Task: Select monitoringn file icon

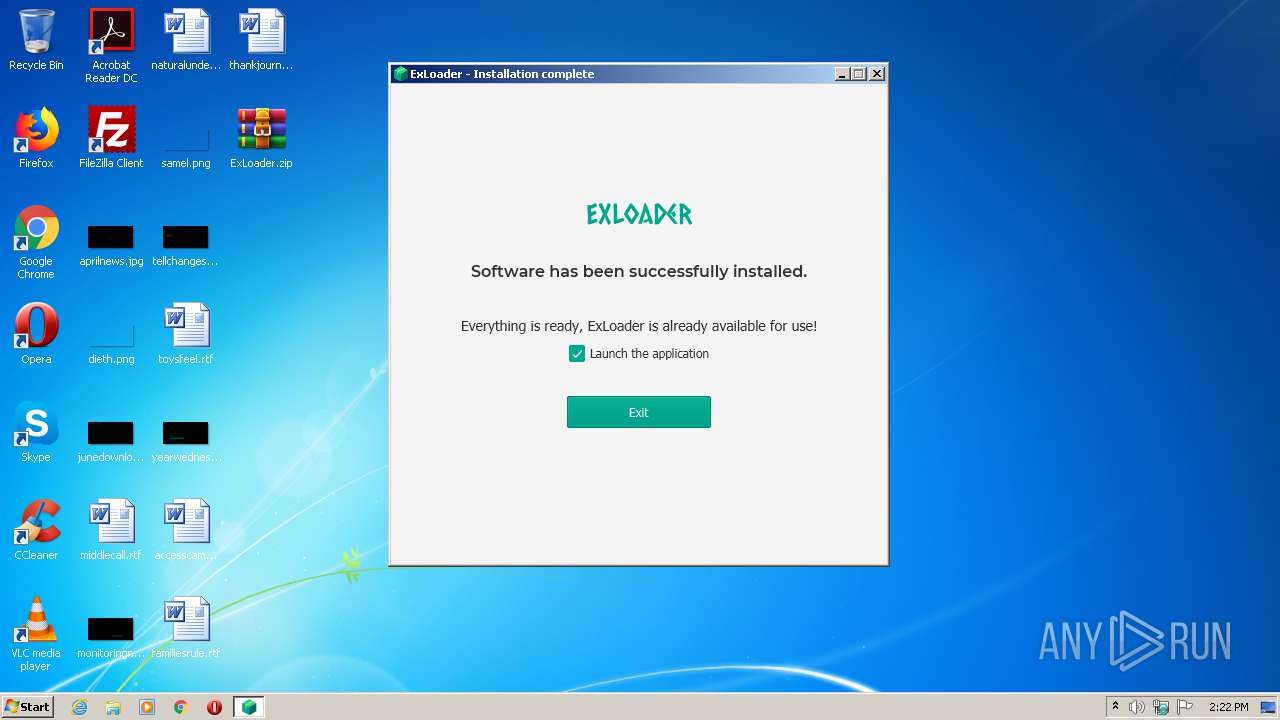Action: [111, 638]
